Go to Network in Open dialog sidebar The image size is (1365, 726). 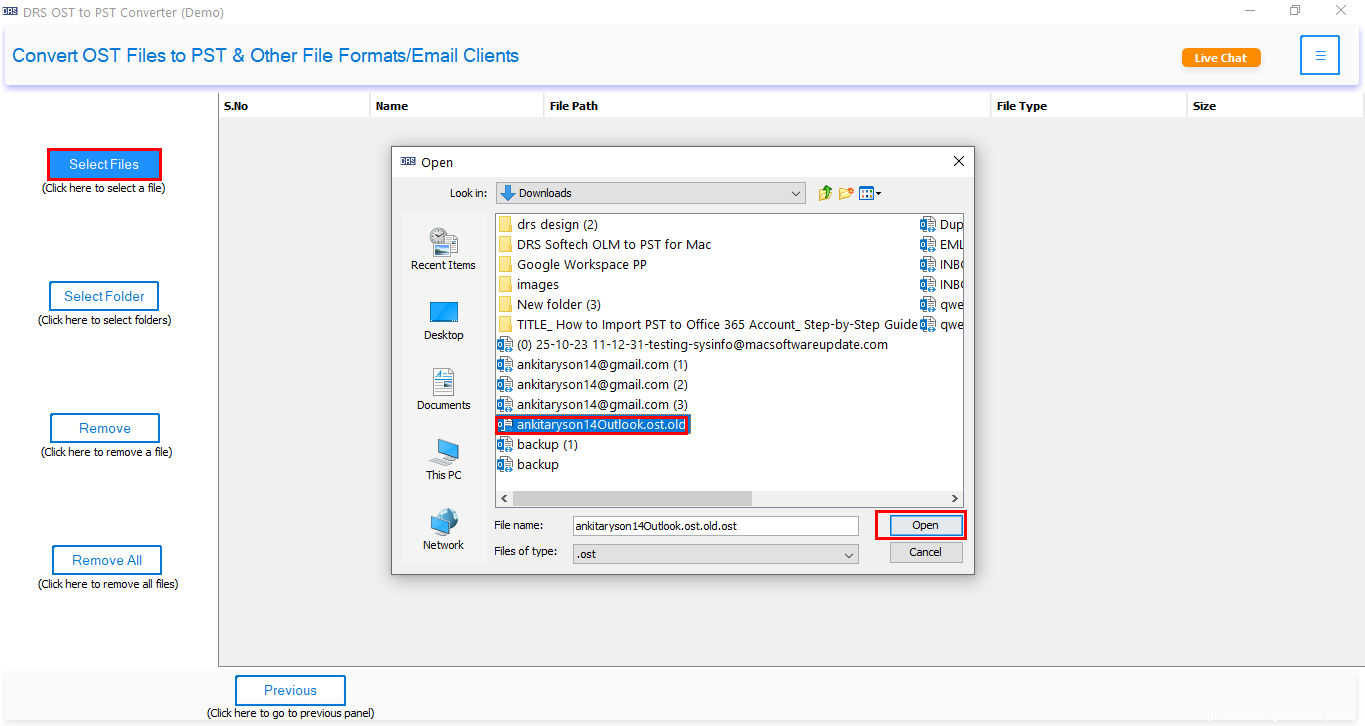[x=443, y=530]
